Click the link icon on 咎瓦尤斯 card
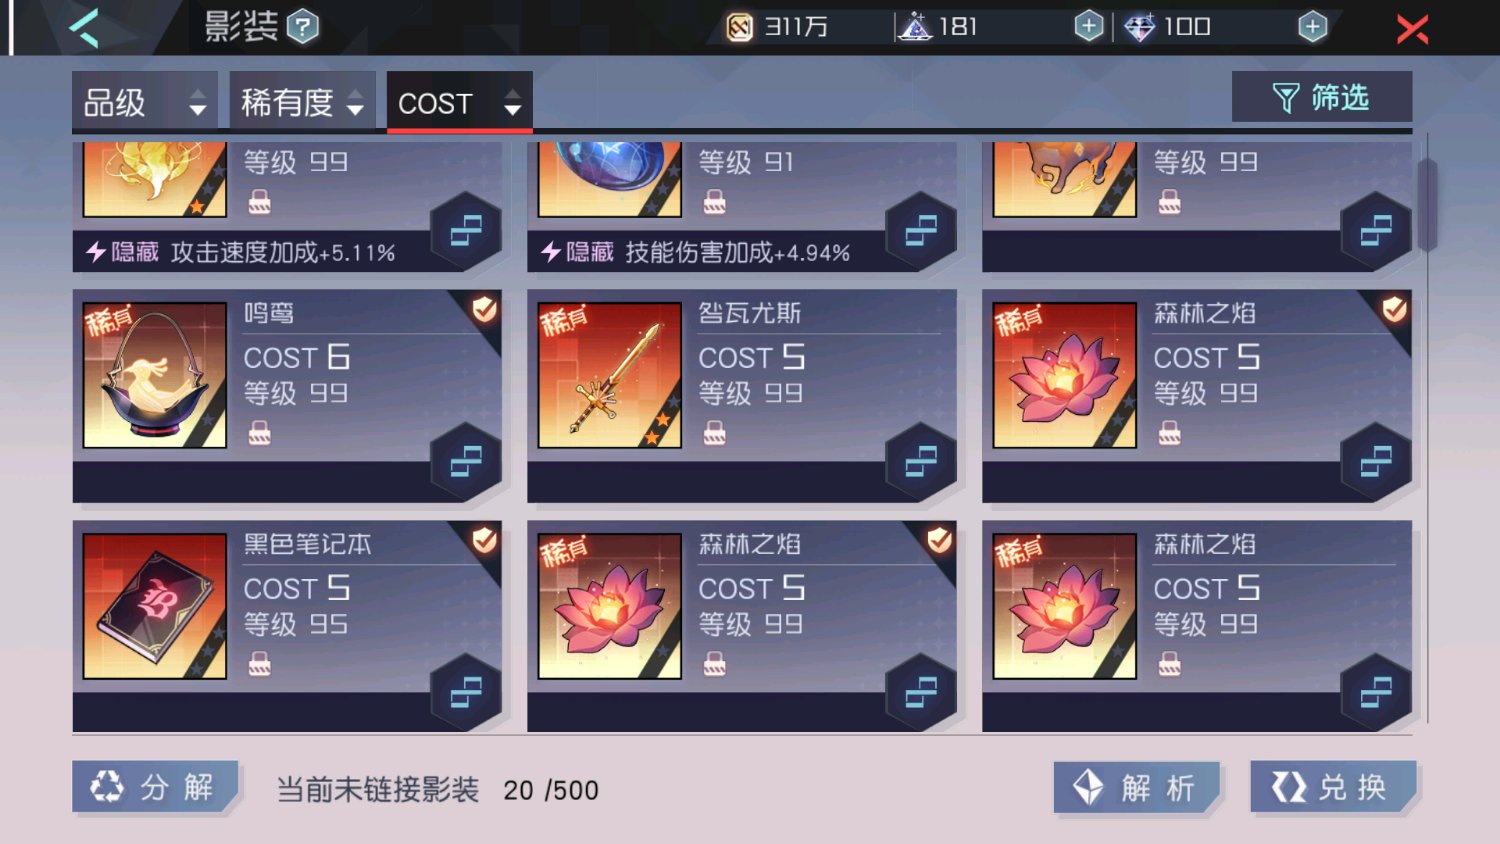This screenshot has height=844, width=1500. (x=921, y=462)
